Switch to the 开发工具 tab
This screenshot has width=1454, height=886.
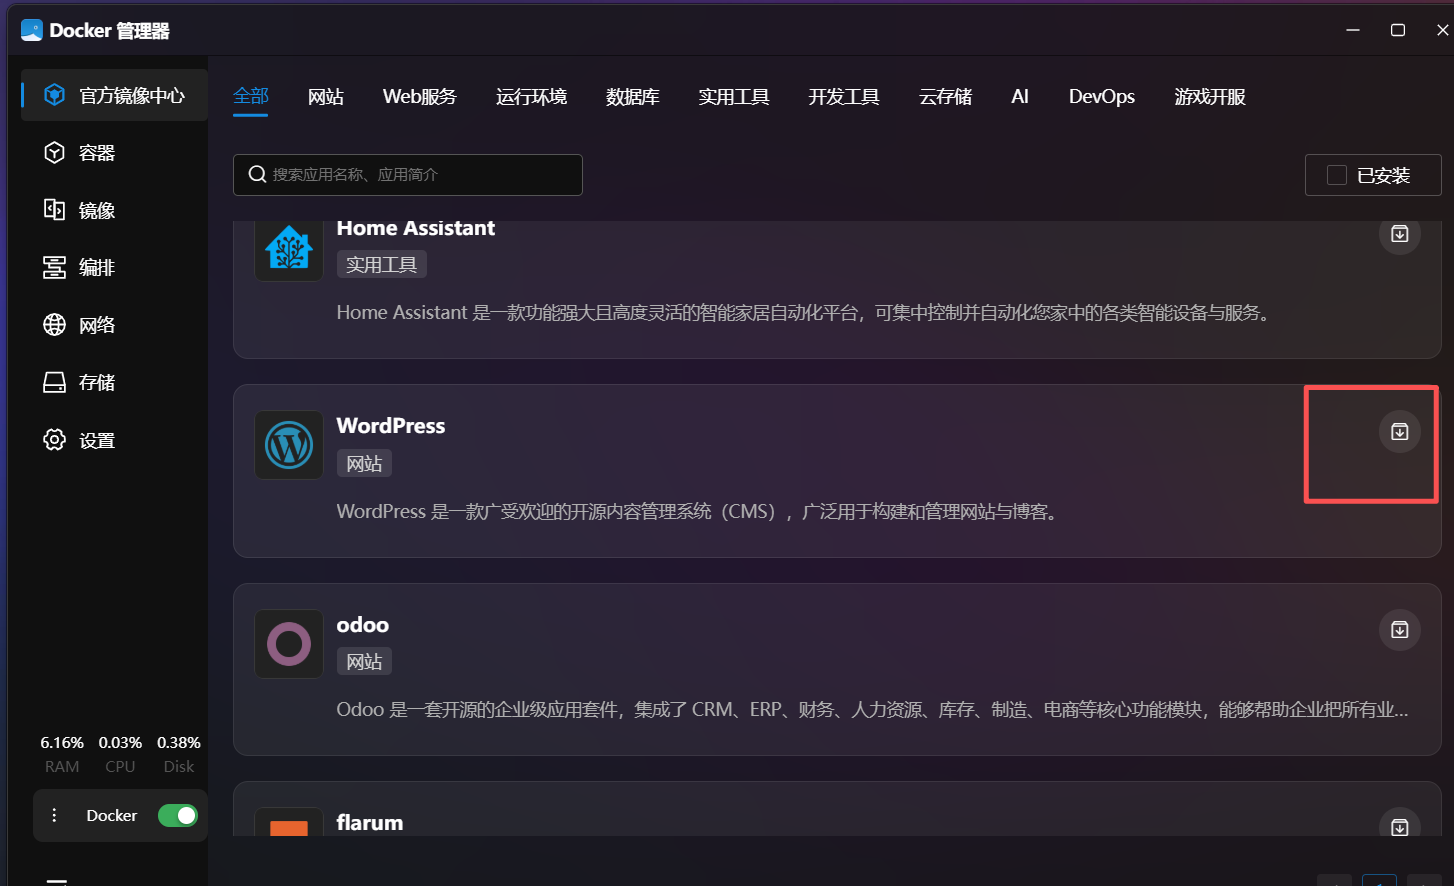844,96
